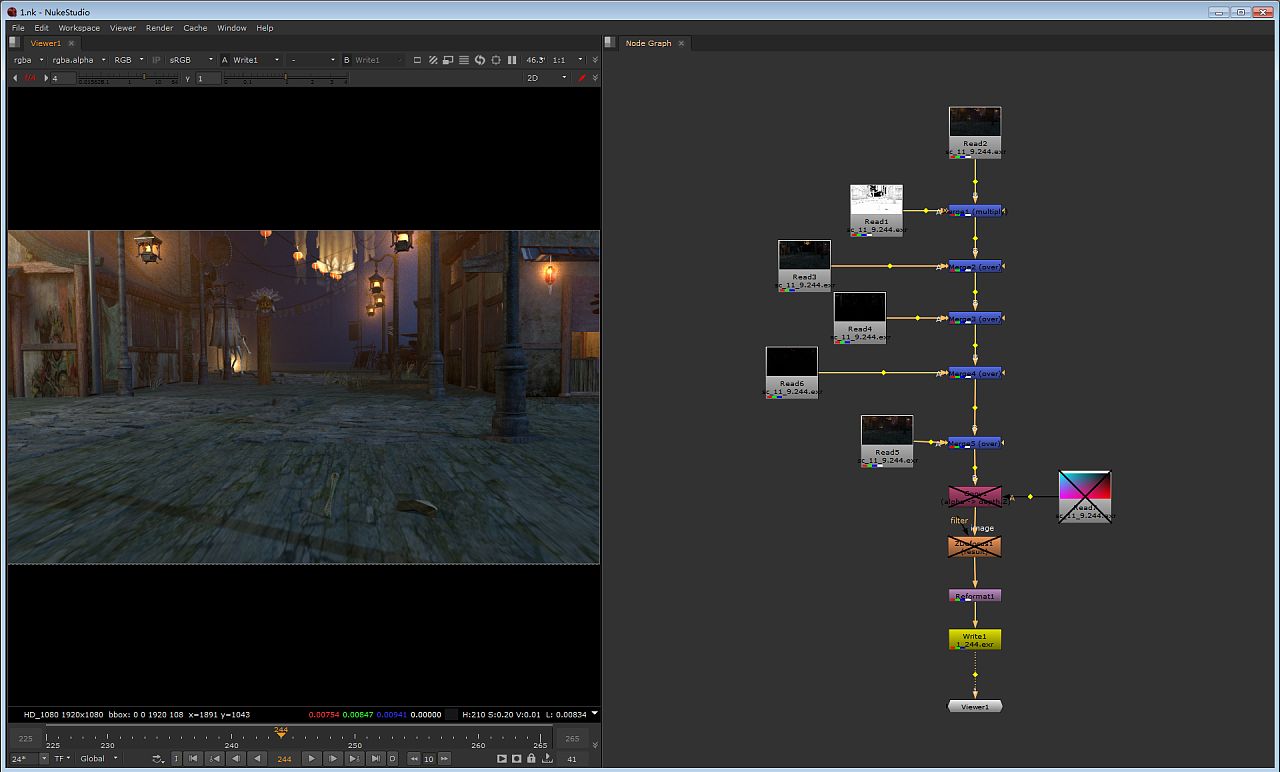Select the Reformat1 node

(x=975, y=596)
